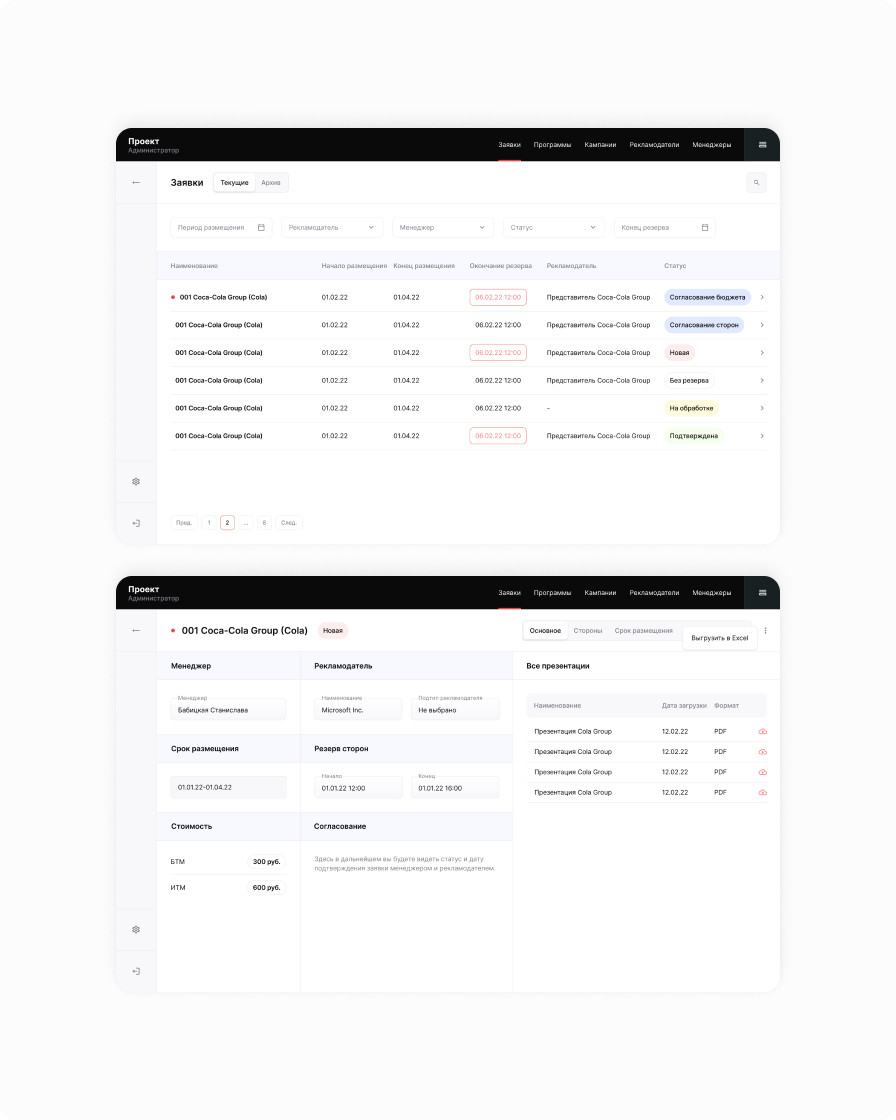Open Рекламодатели in the detail screen navbar
Image resolution: width=896 pixels, height=1120 pixels.
(x=654, y=593)
